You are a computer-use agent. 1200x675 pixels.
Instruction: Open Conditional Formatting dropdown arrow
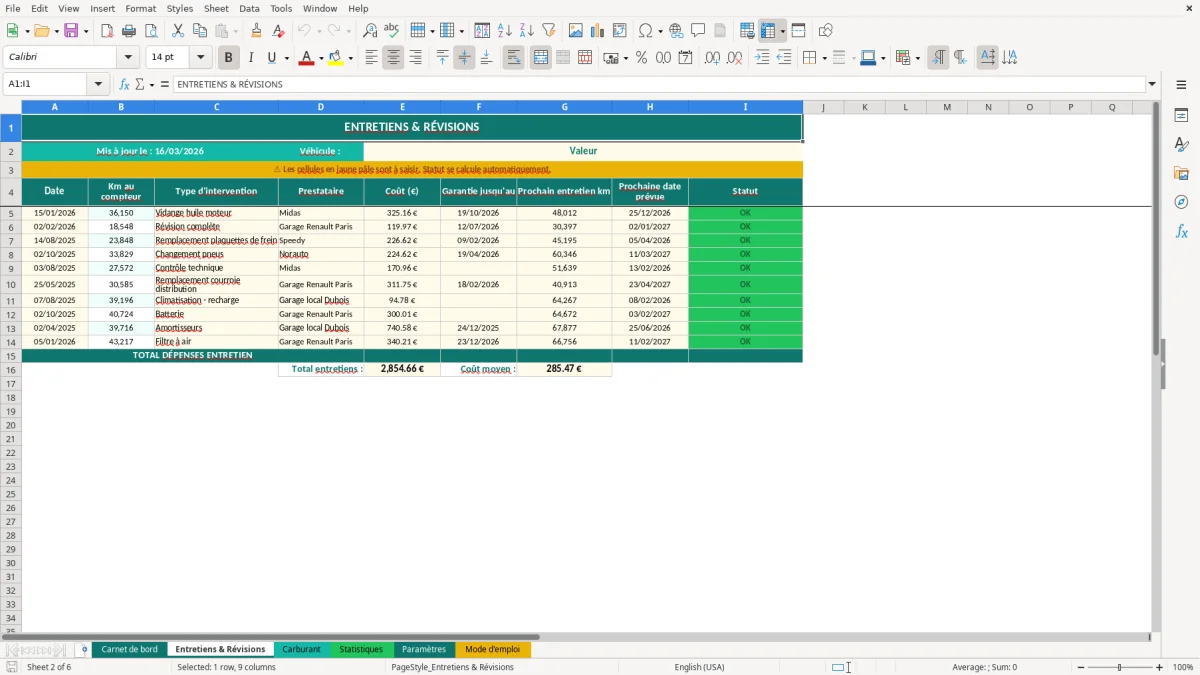pyautogui.click(x=917, y=58)
